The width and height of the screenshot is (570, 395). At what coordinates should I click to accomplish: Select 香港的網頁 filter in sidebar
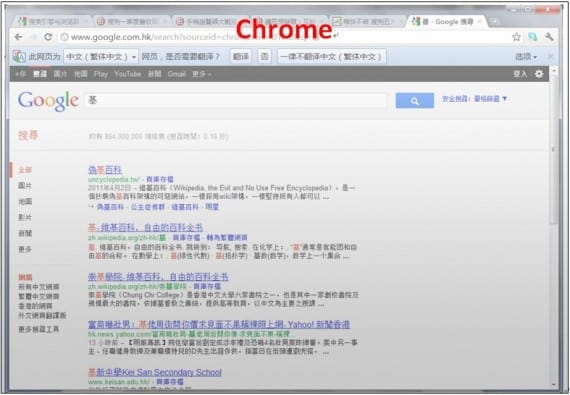click(x=35, y=306)
